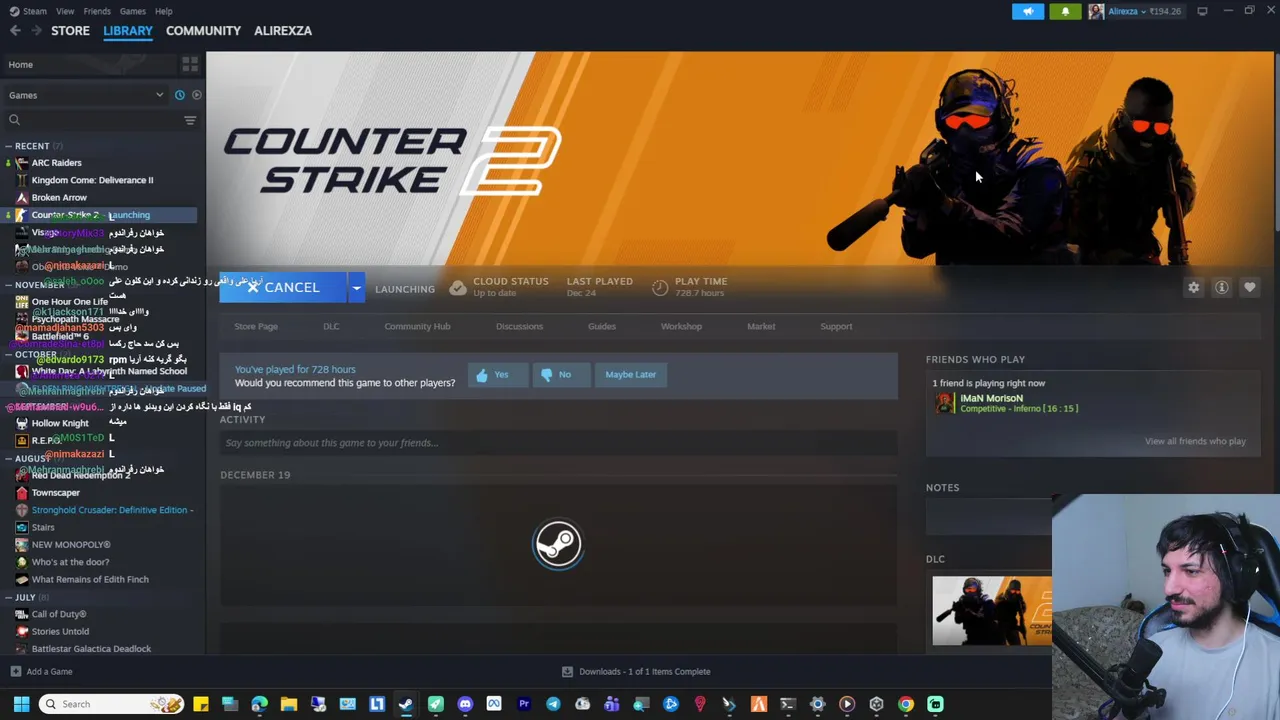This screenshot has width=1280, height=720.
Task: Open the notifications bell
Action: tap(1065, 11)
